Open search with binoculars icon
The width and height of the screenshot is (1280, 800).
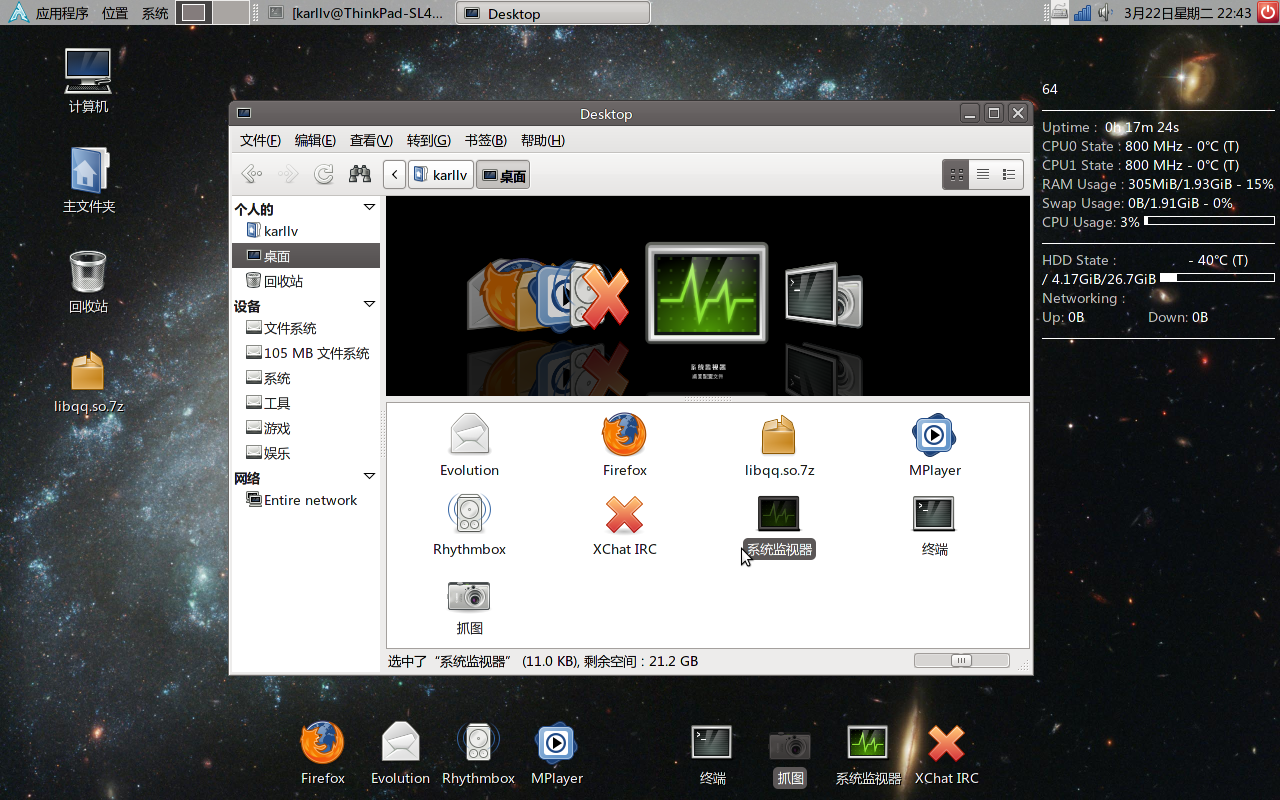(x=360, y=174)
